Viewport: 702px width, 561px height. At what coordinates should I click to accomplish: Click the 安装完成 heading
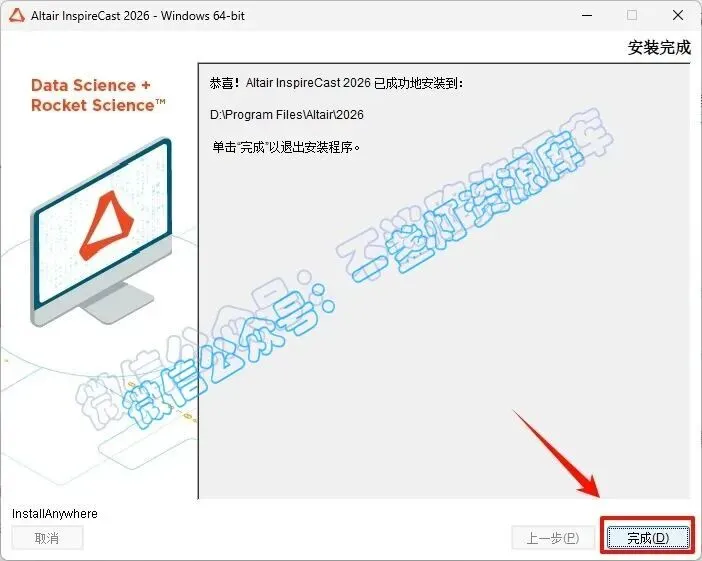pos(659,47)
